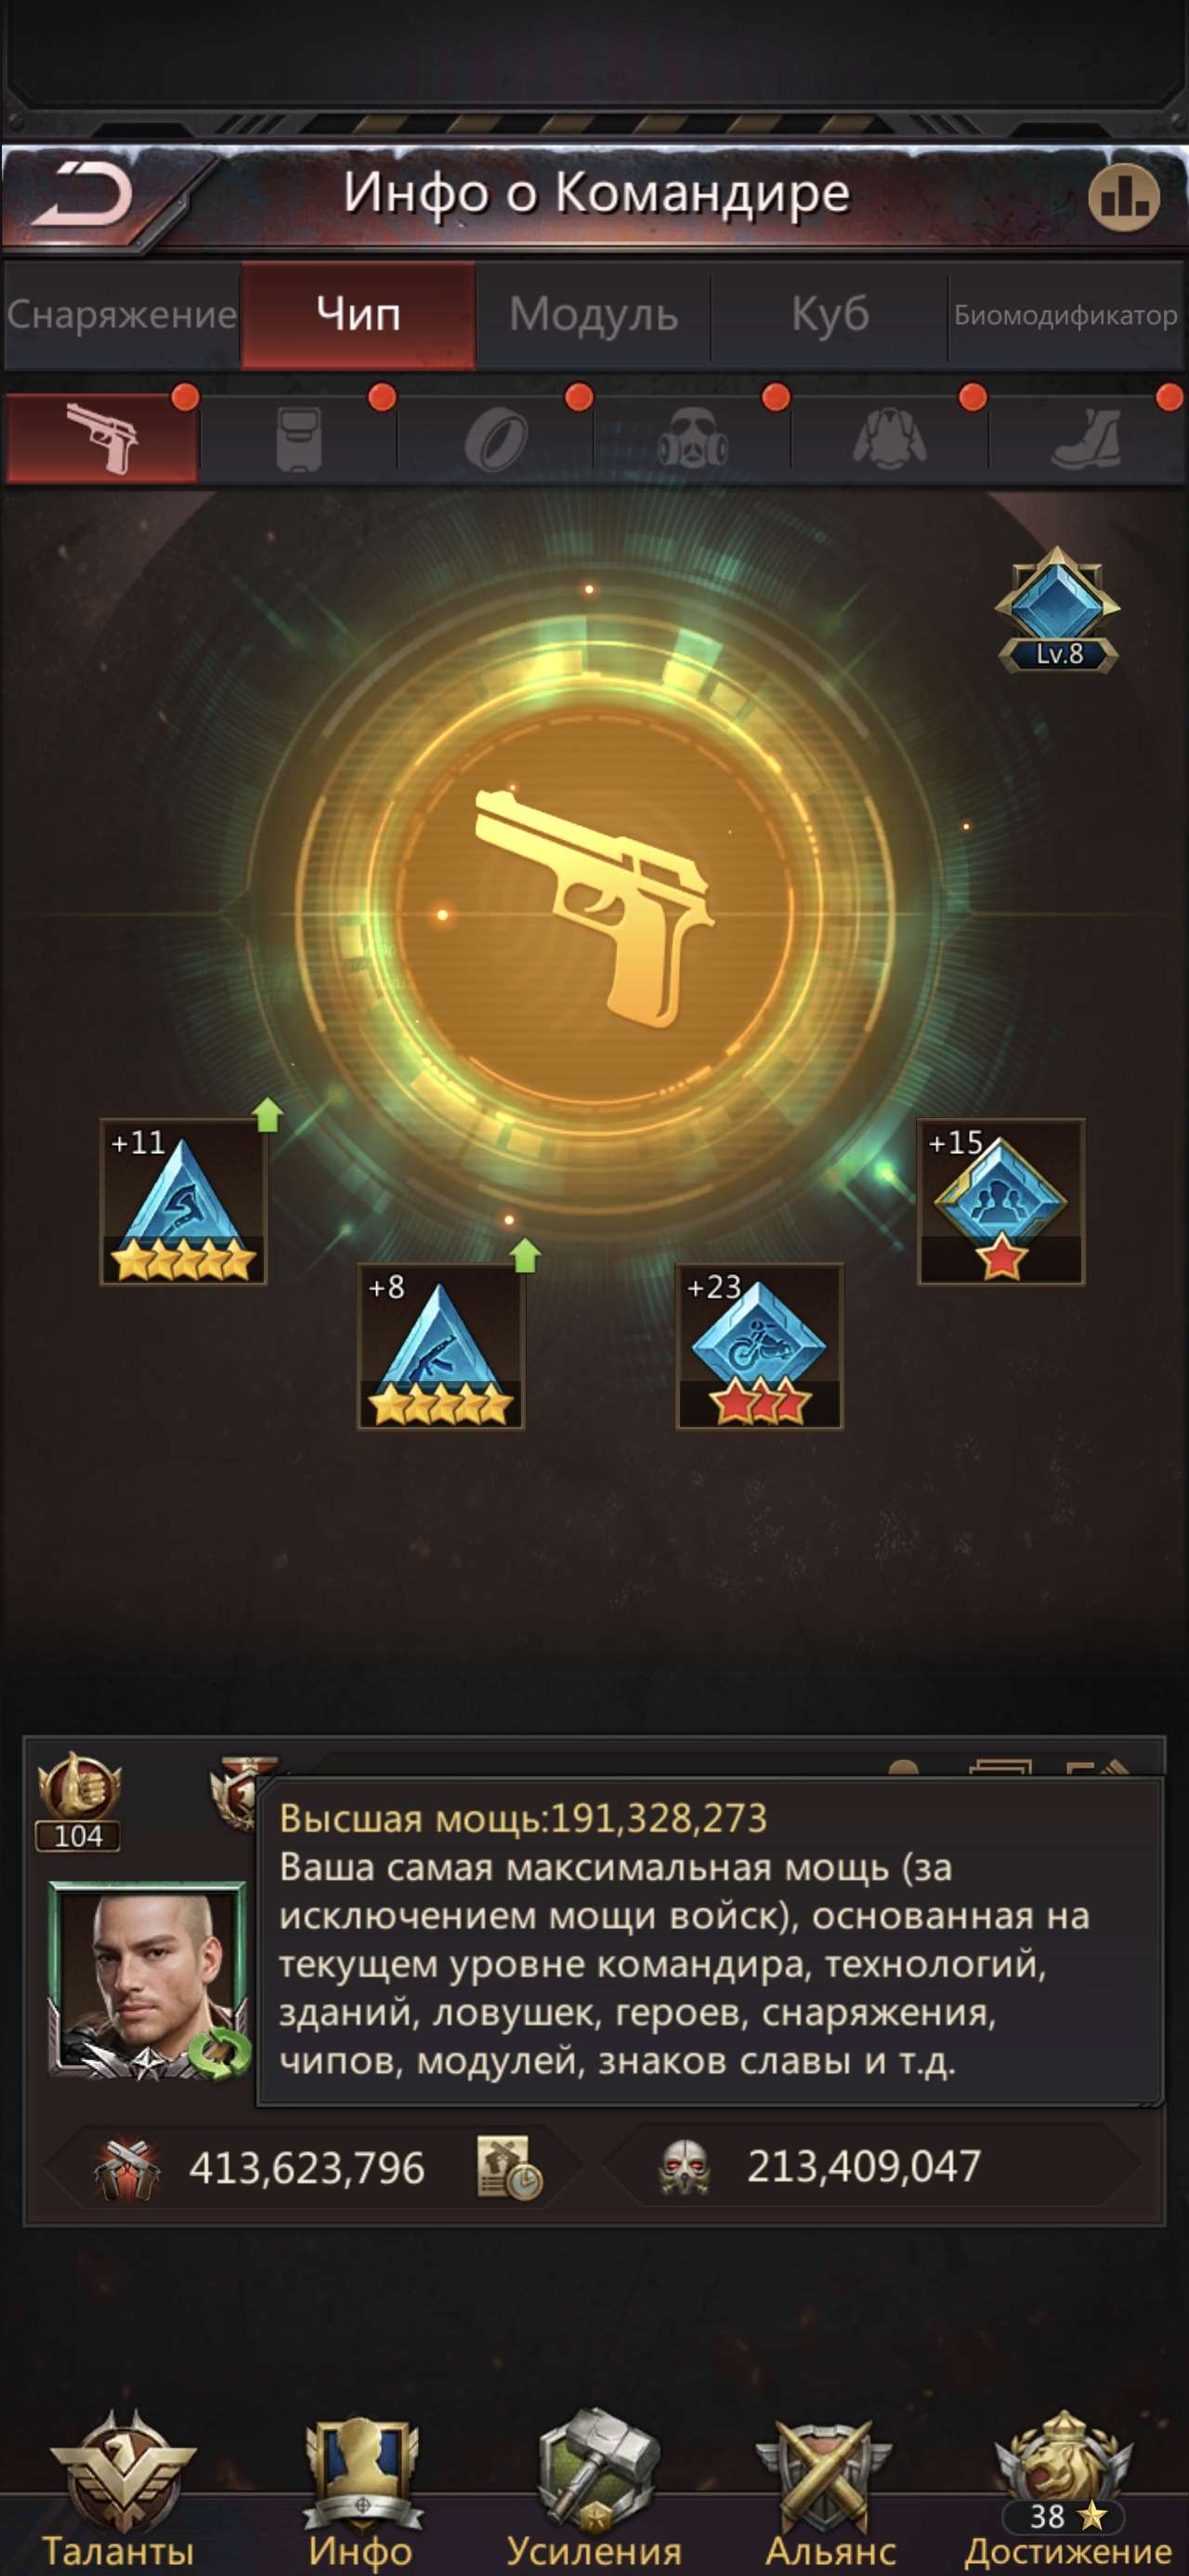Tap the large golden pistol emblem
Image resolution: width=1189 pixels, height=2576 pixels.
click(x=594, y=908)
